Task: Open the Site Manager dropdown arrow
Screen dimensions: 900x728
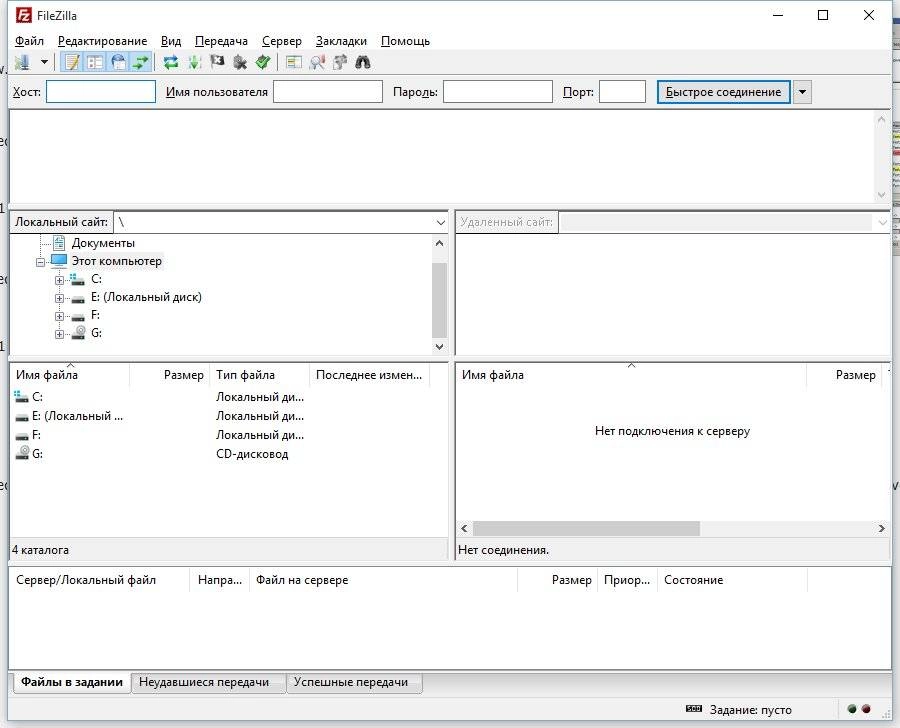Action: pos(44,62)
